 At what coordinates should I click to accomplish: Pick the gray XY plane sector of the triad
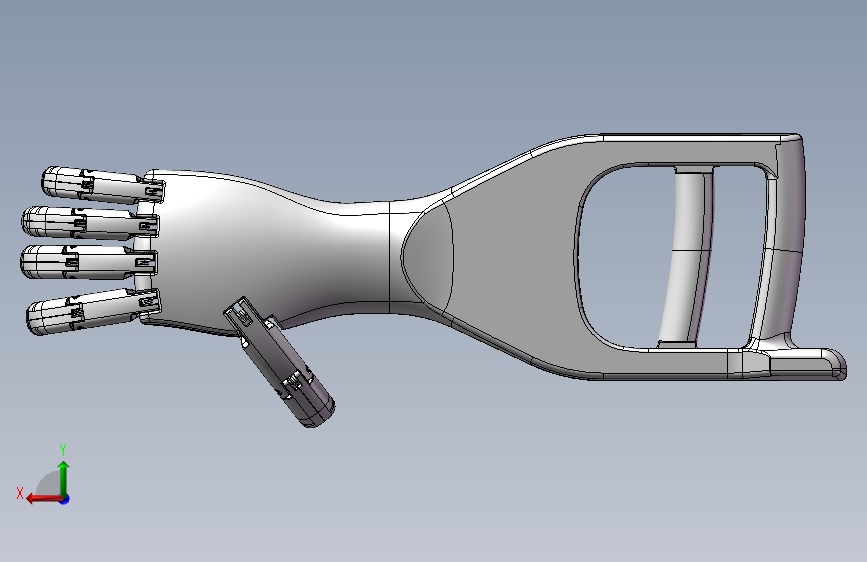pyautogui.click(x=49, y=485)
